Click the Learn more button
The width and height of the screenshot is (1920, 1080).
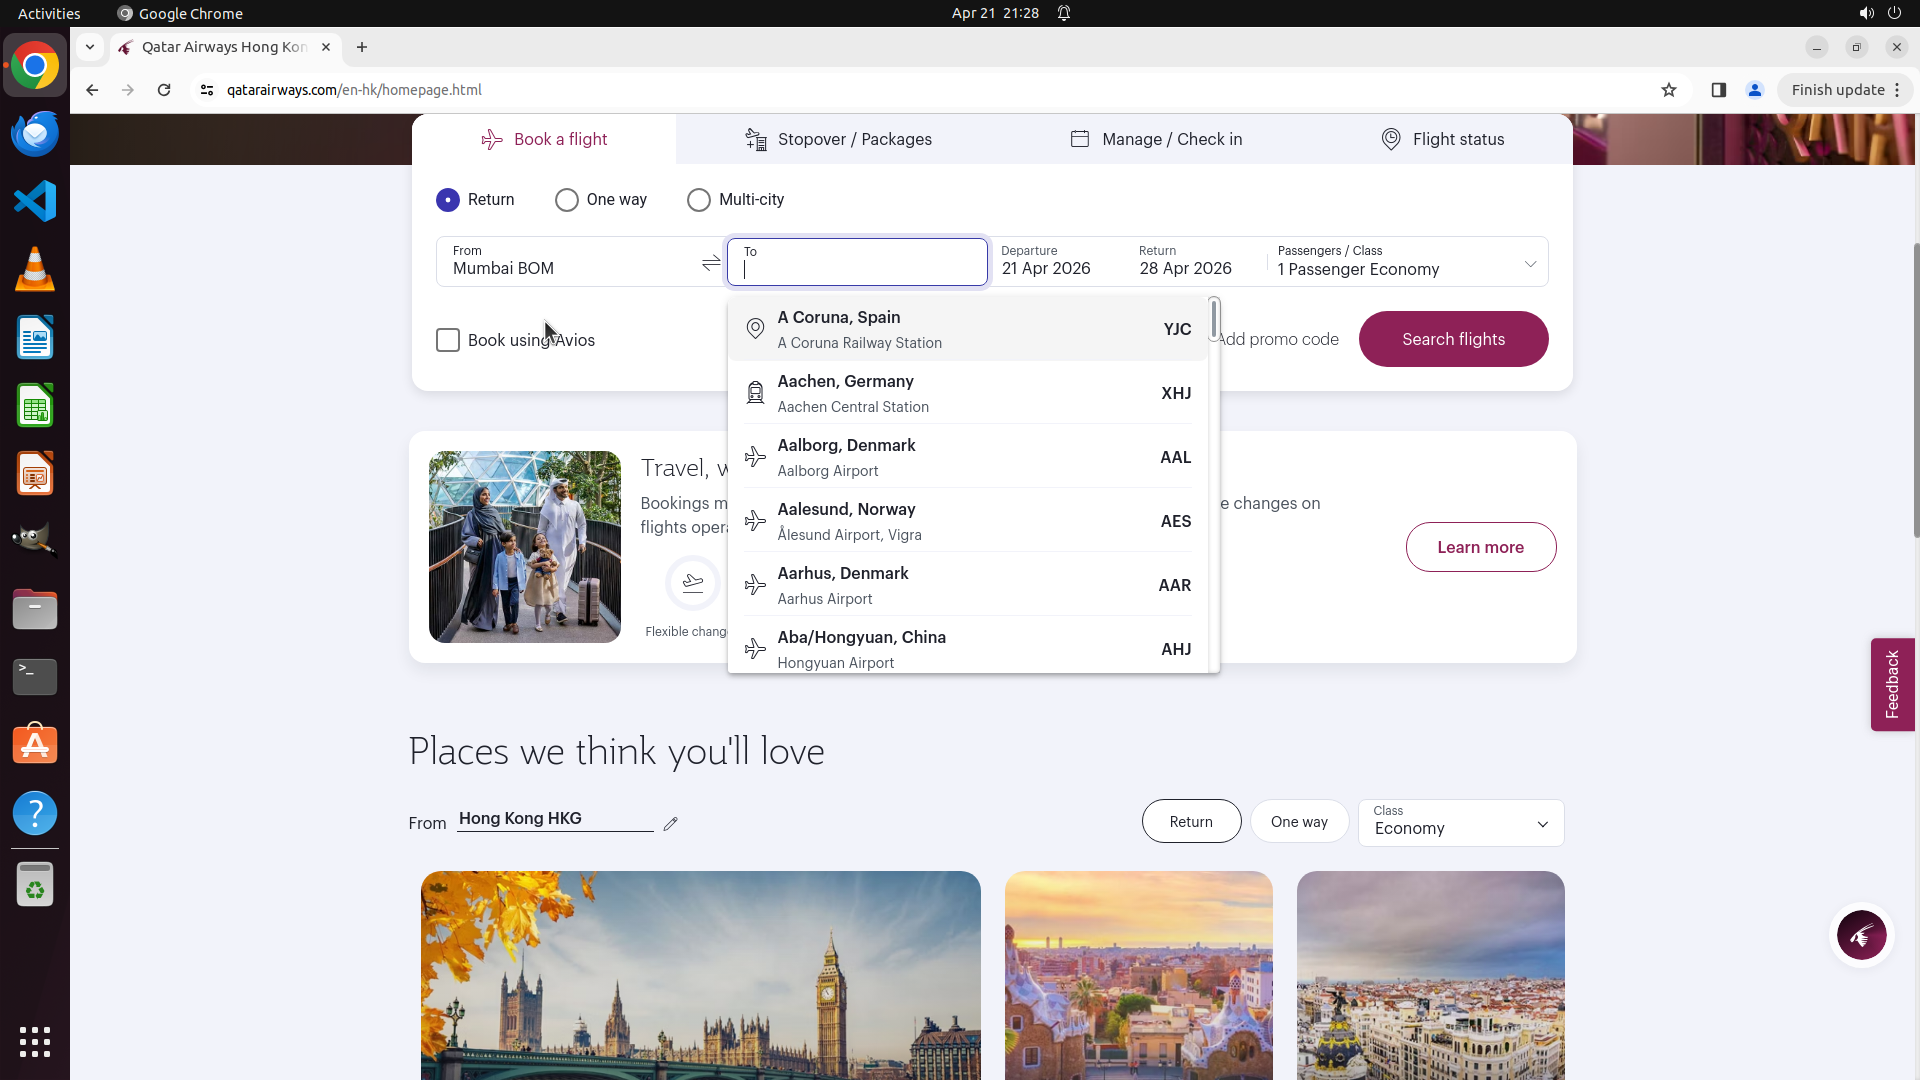click(1480, 547)
